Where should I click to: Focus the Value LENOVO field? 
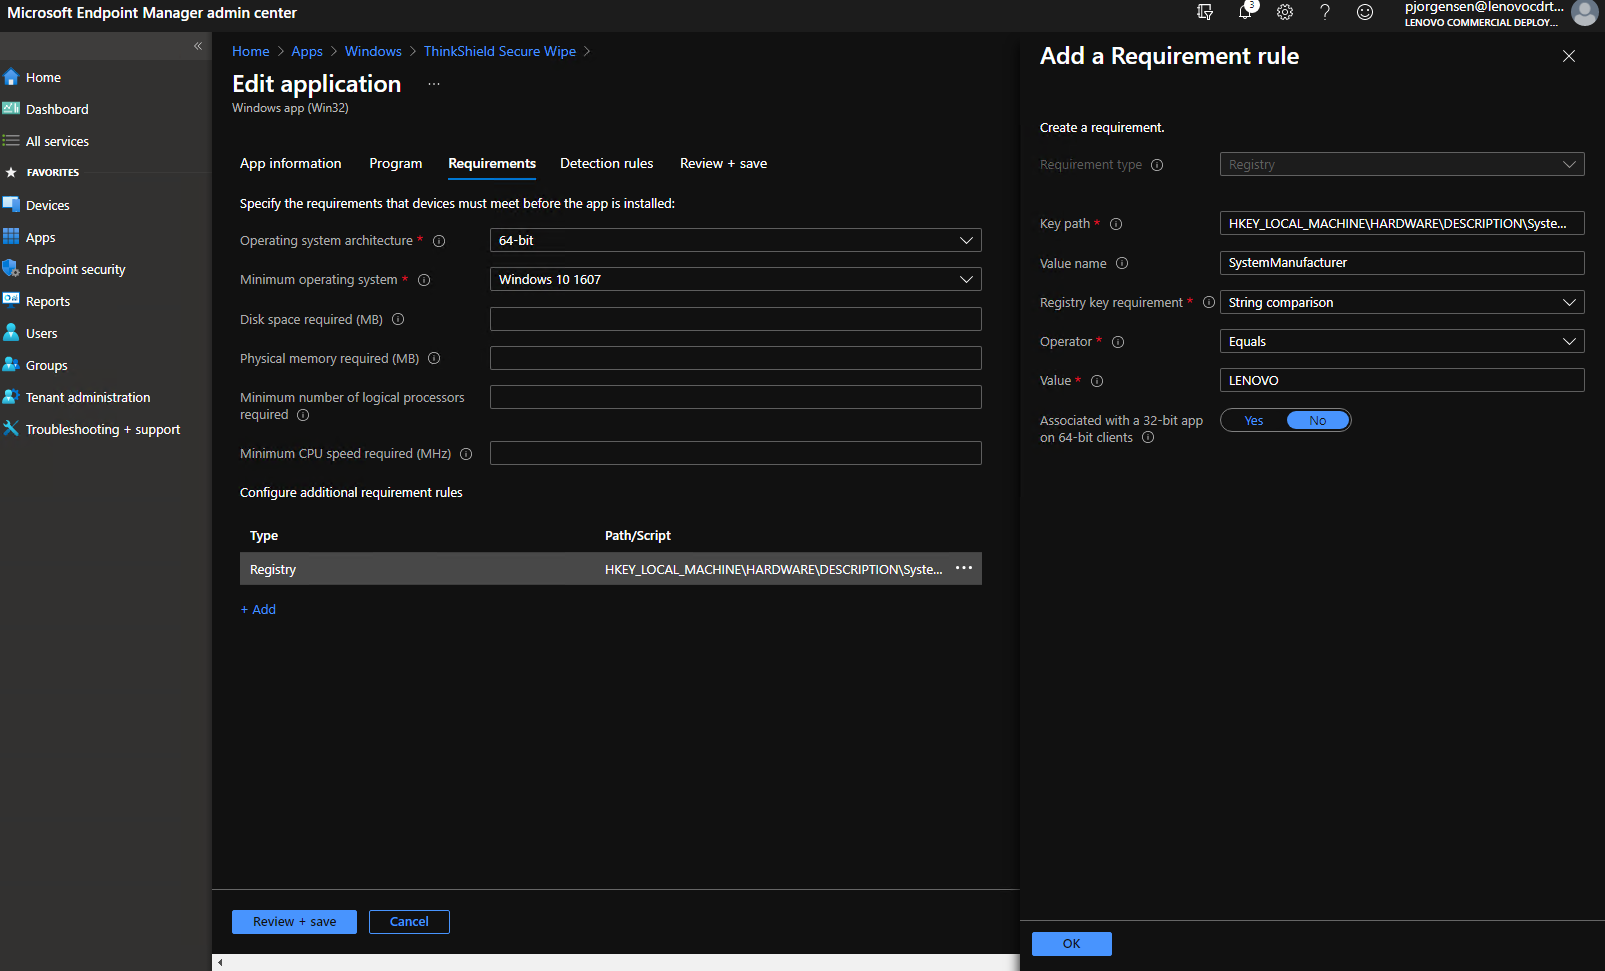1402,380
